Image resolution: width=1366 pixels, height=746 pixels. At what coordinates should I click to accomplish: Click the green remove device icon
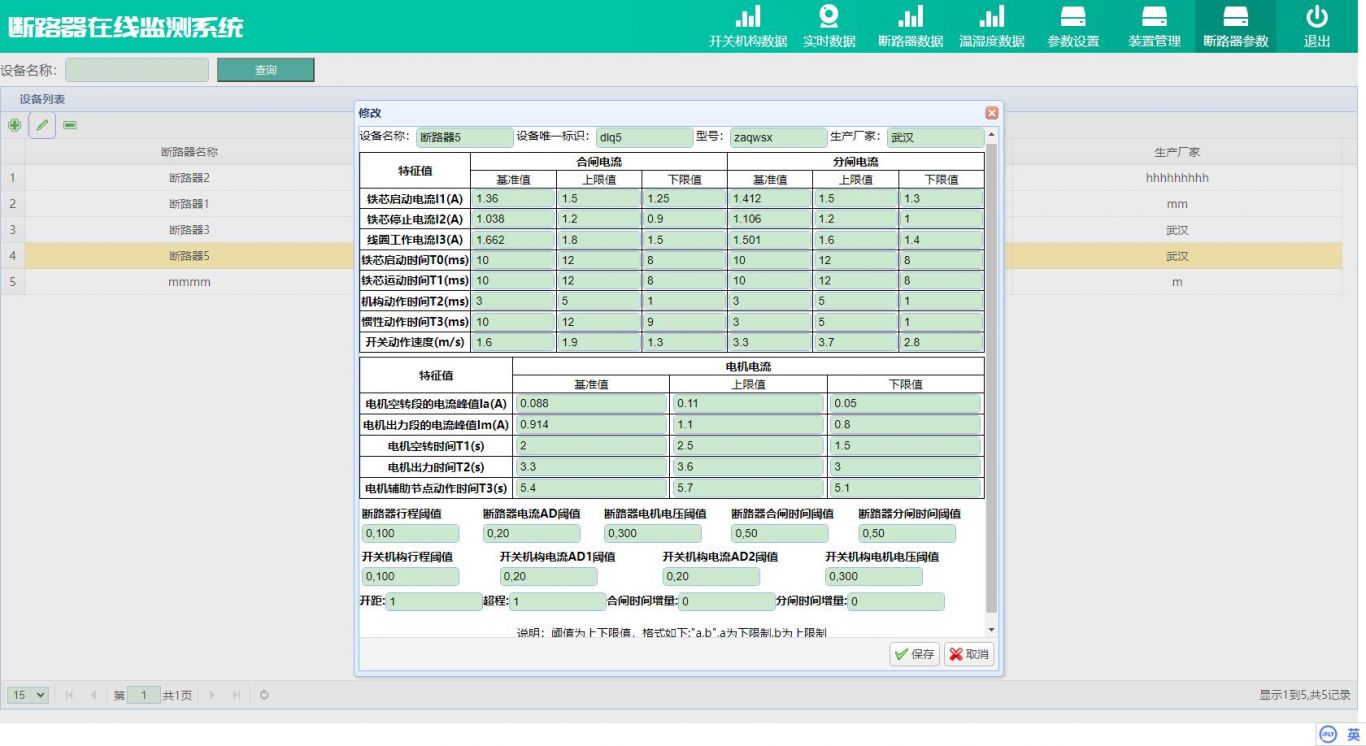[x=70, y=125]
